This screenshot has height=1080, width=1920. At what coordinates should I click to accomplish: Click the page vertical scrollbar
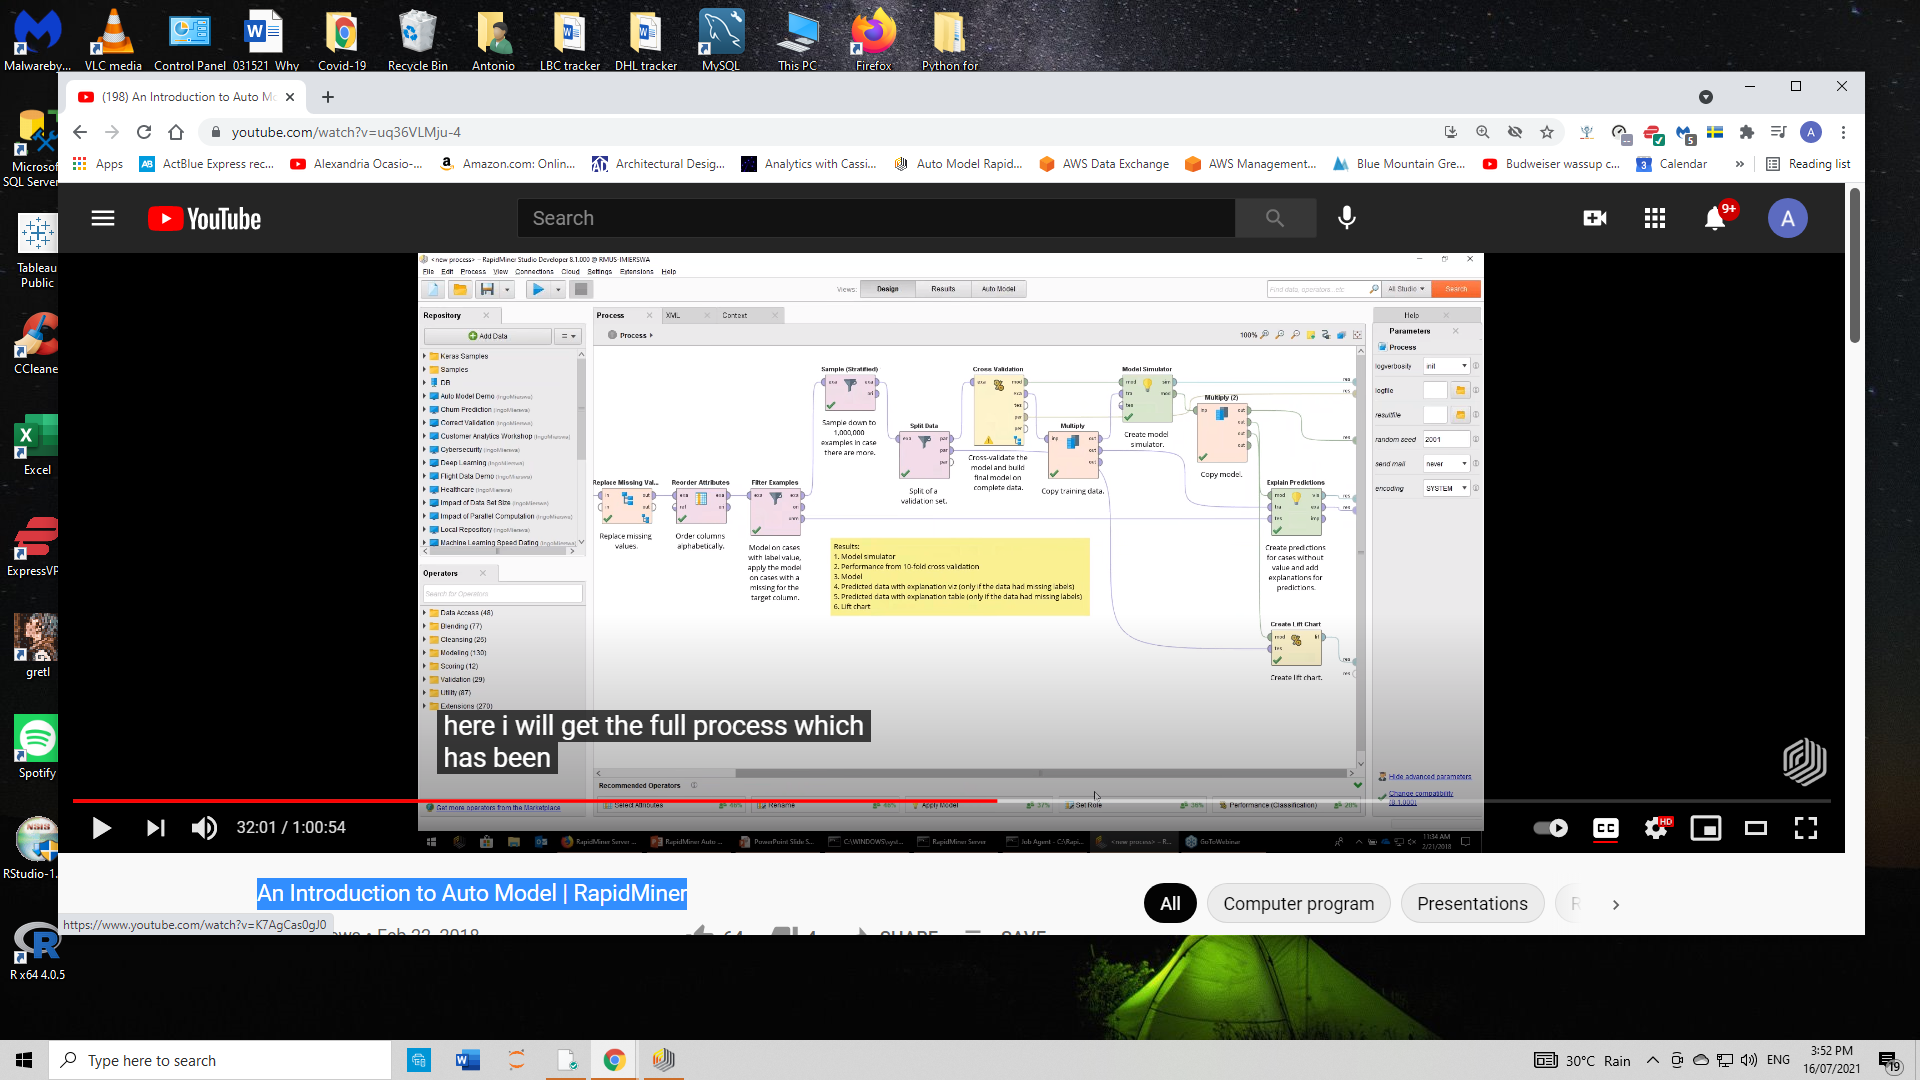(1855, 265)
